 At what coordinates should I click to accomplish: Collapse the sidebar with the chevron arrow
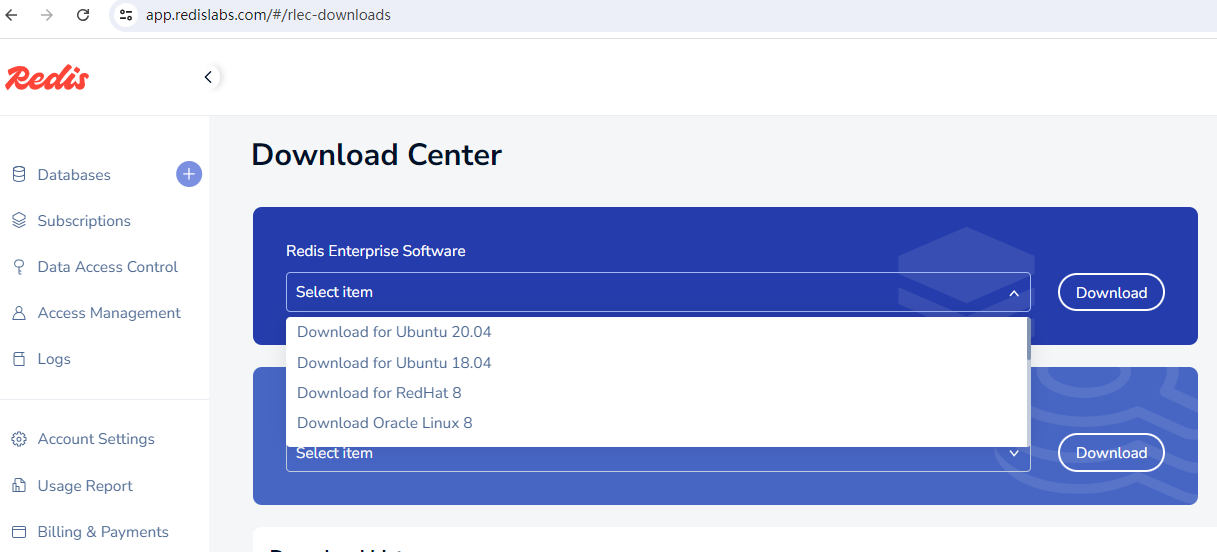[208, 77]
